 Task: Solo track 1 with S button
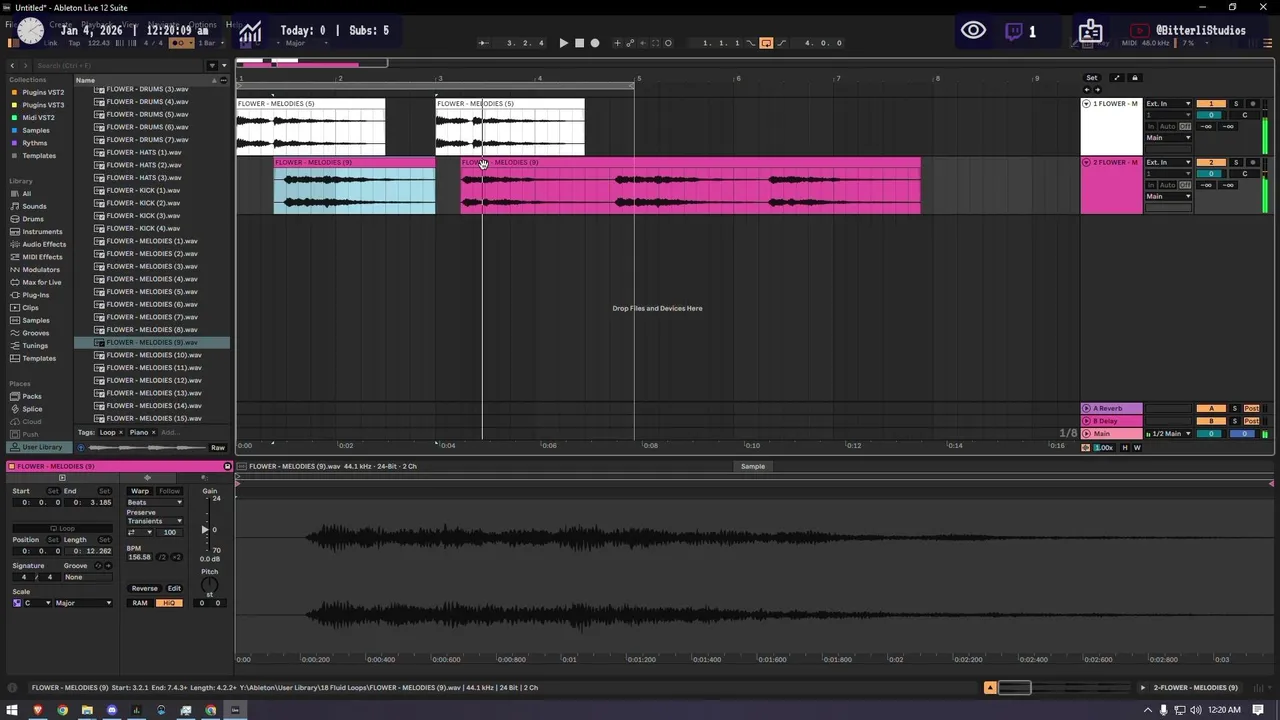[1235, 104]
